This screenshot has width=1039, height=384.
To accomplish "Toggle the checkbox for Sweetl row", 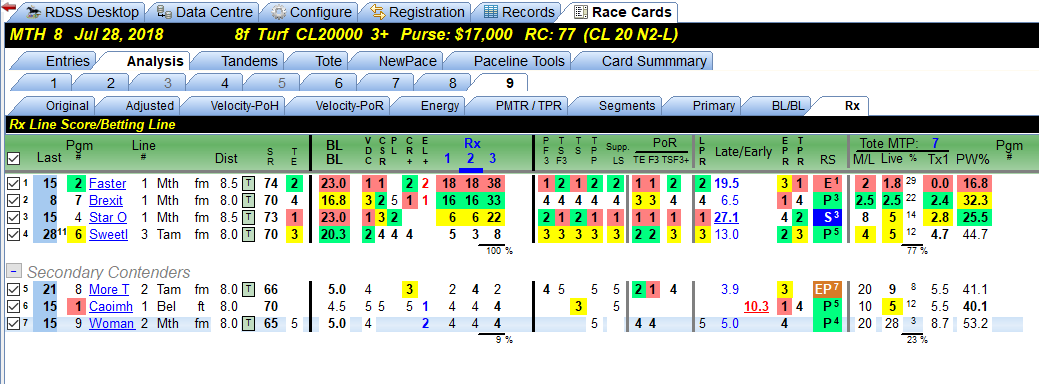I will pyautogui.click(x=12, y=234).
